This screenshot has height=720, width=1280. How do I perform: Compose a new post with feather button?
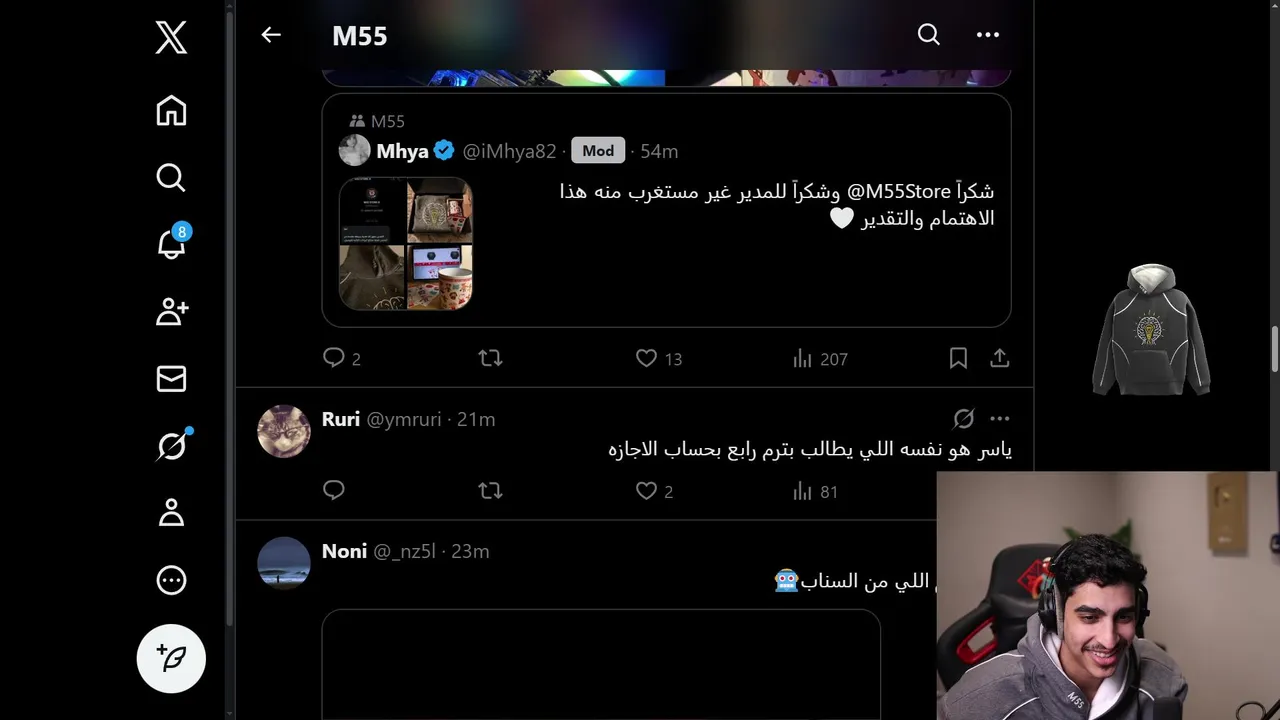171,658
